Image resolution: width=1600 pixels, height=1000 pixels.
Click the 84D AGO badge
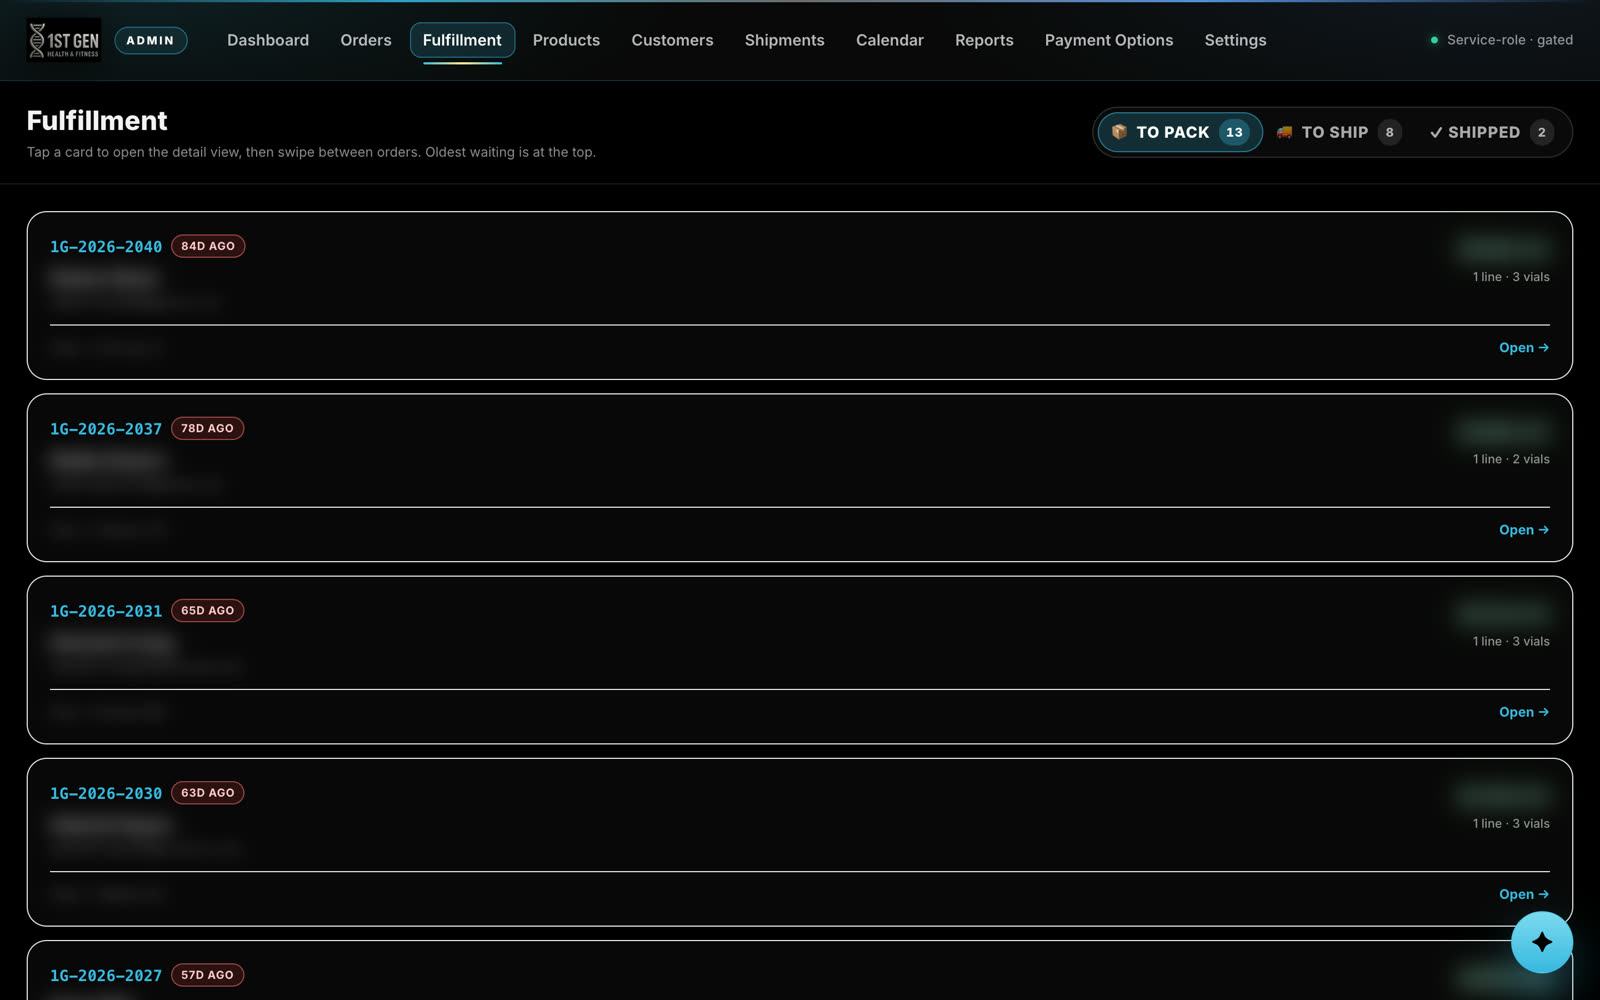[x=208, y=246]
